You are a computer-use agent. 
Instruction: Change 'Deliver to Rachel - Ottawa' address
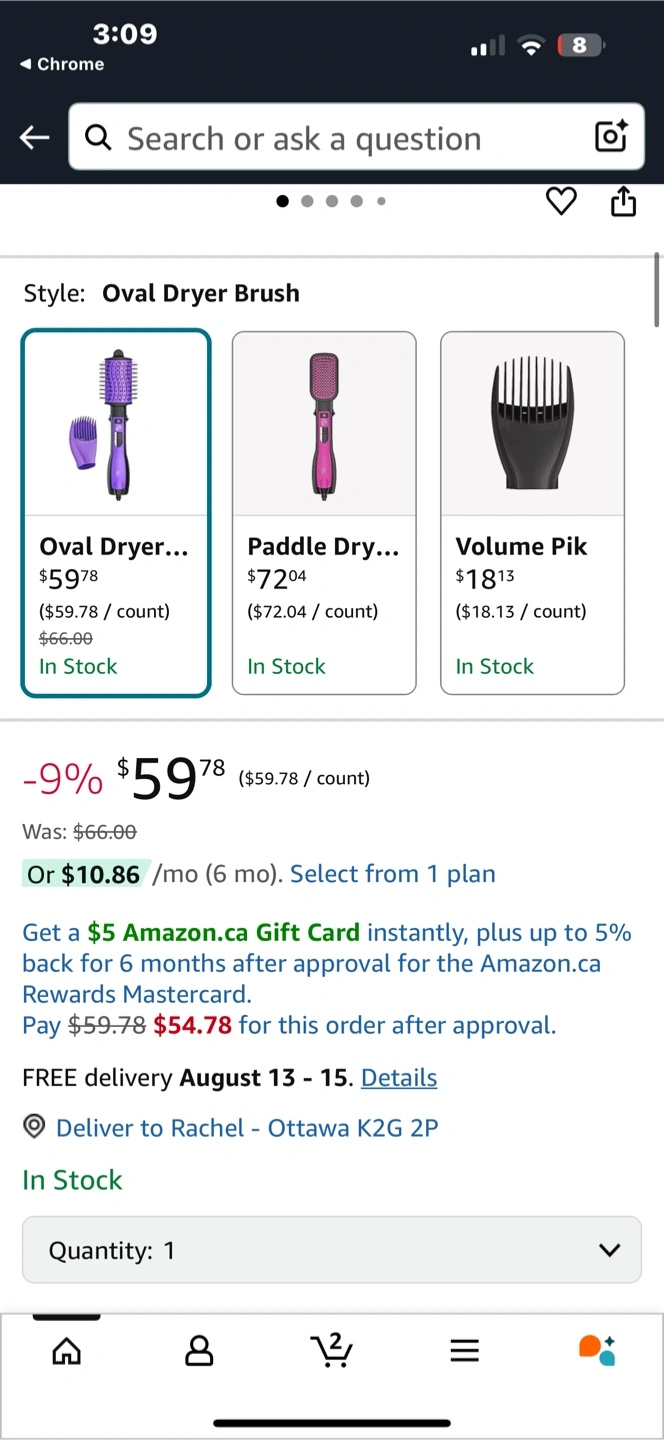246,1128
